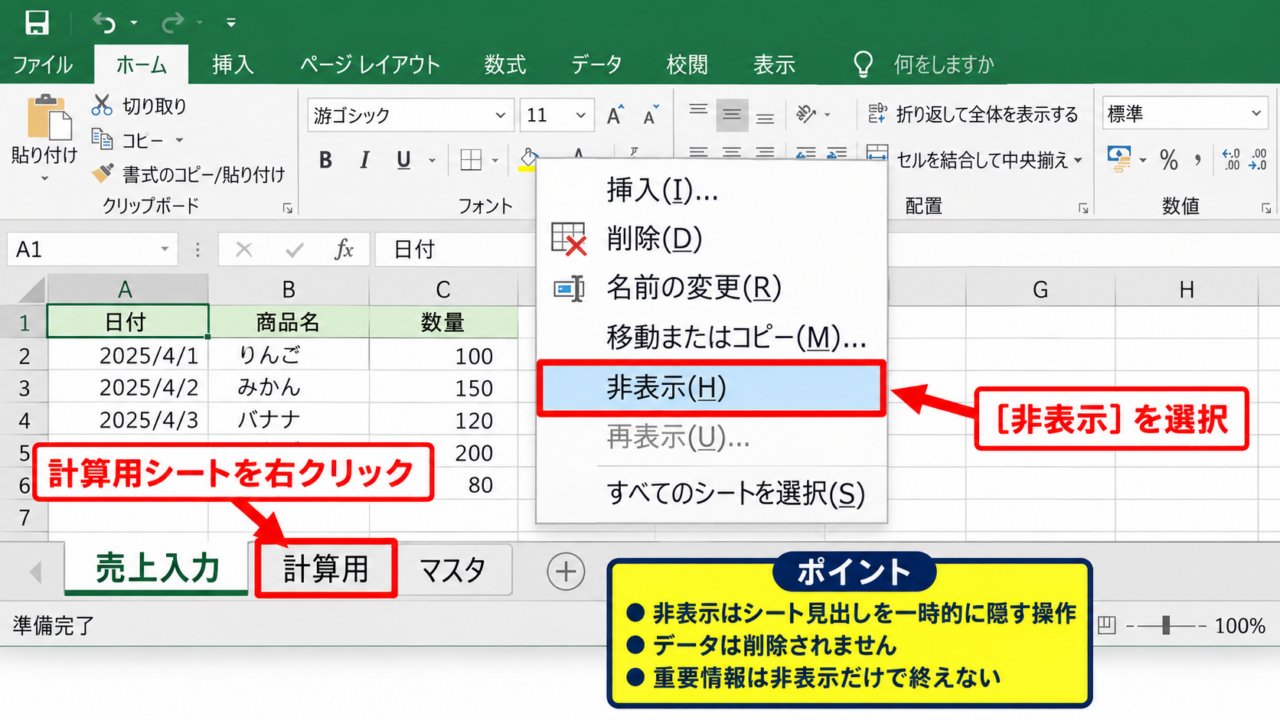Choose すべてのシートを選択(S) menu item
The height and width of the screenshot is (720, 1280).
point(711,493)
